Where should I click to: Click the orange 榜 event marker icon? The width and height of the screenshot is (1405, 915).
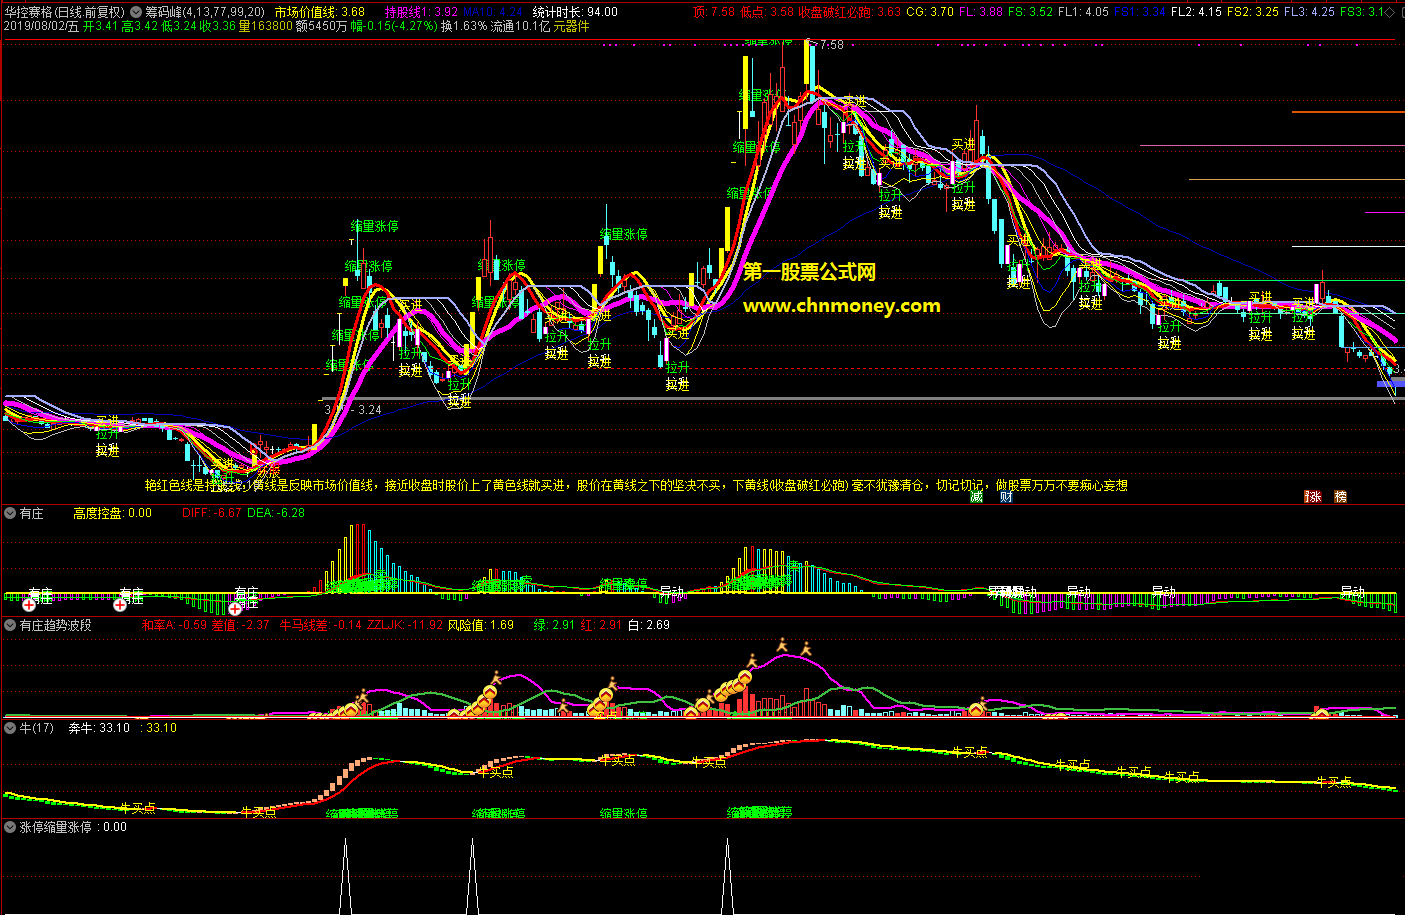(1340, 496)
